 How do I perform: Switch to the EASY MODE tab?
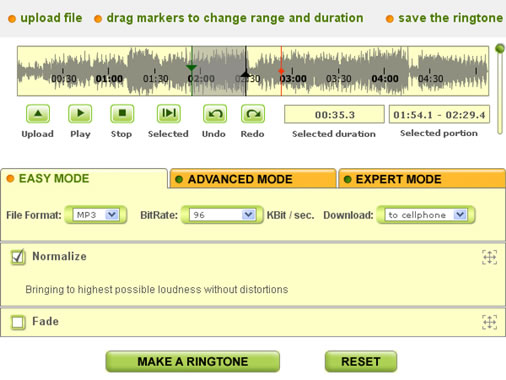point(84,179)
